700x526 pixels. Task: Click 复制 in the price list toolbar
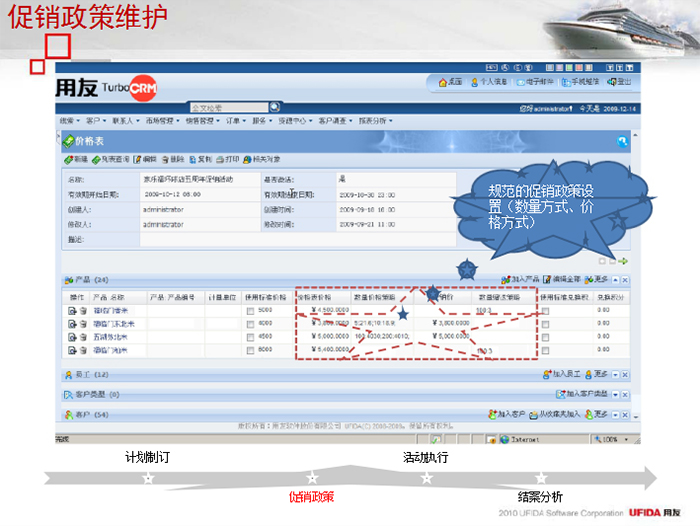[x=200, y=159]
